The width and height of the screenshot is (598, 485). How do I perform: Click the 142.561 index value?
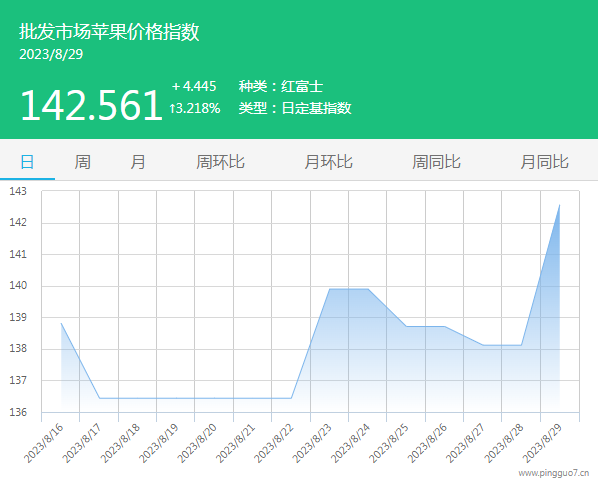(x=92, y=105)
